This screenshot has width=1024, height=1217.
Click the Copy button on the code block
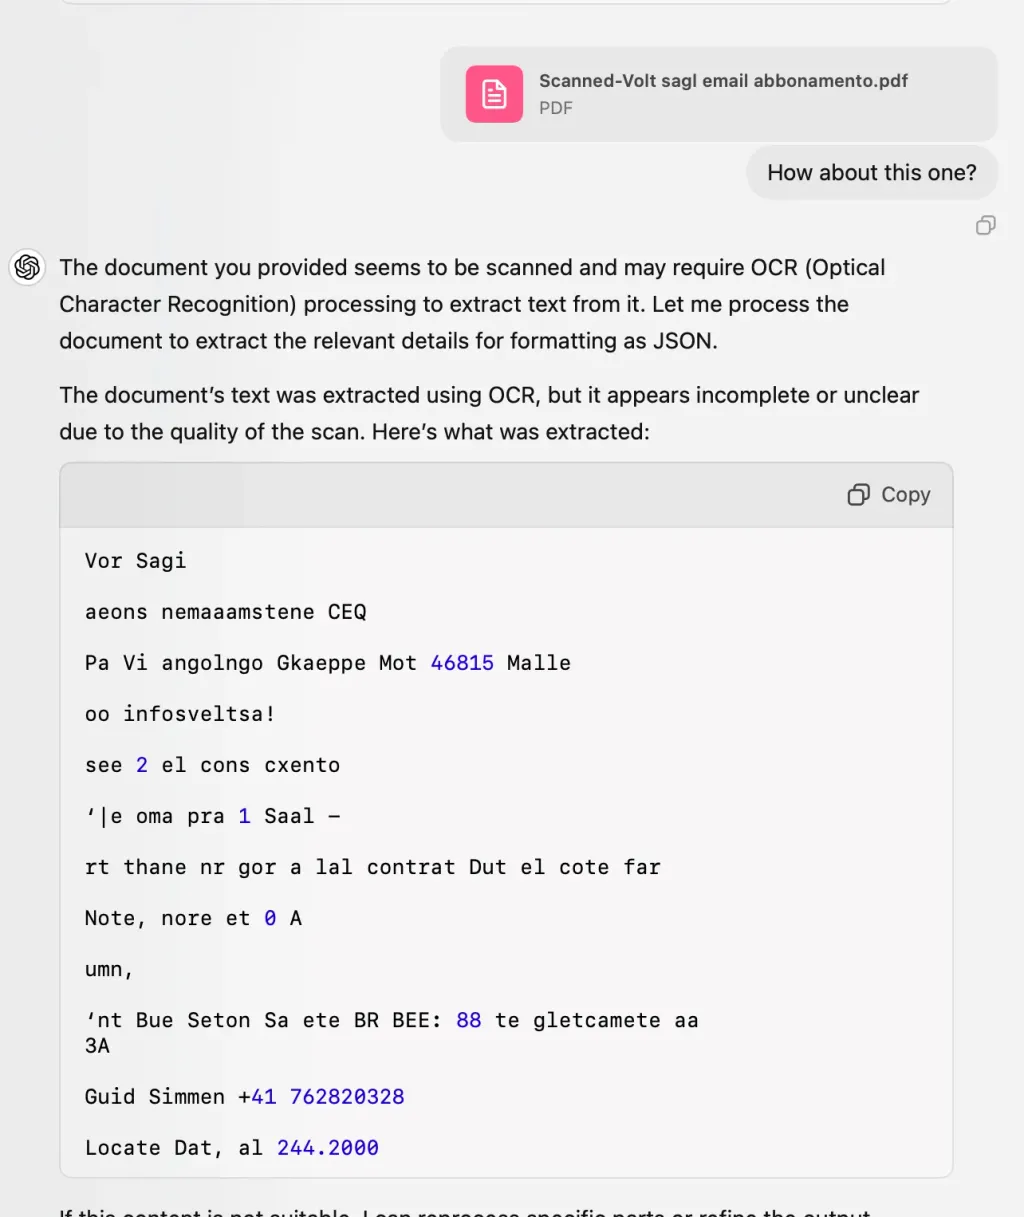pyautogui.click(x=887, y=494)
